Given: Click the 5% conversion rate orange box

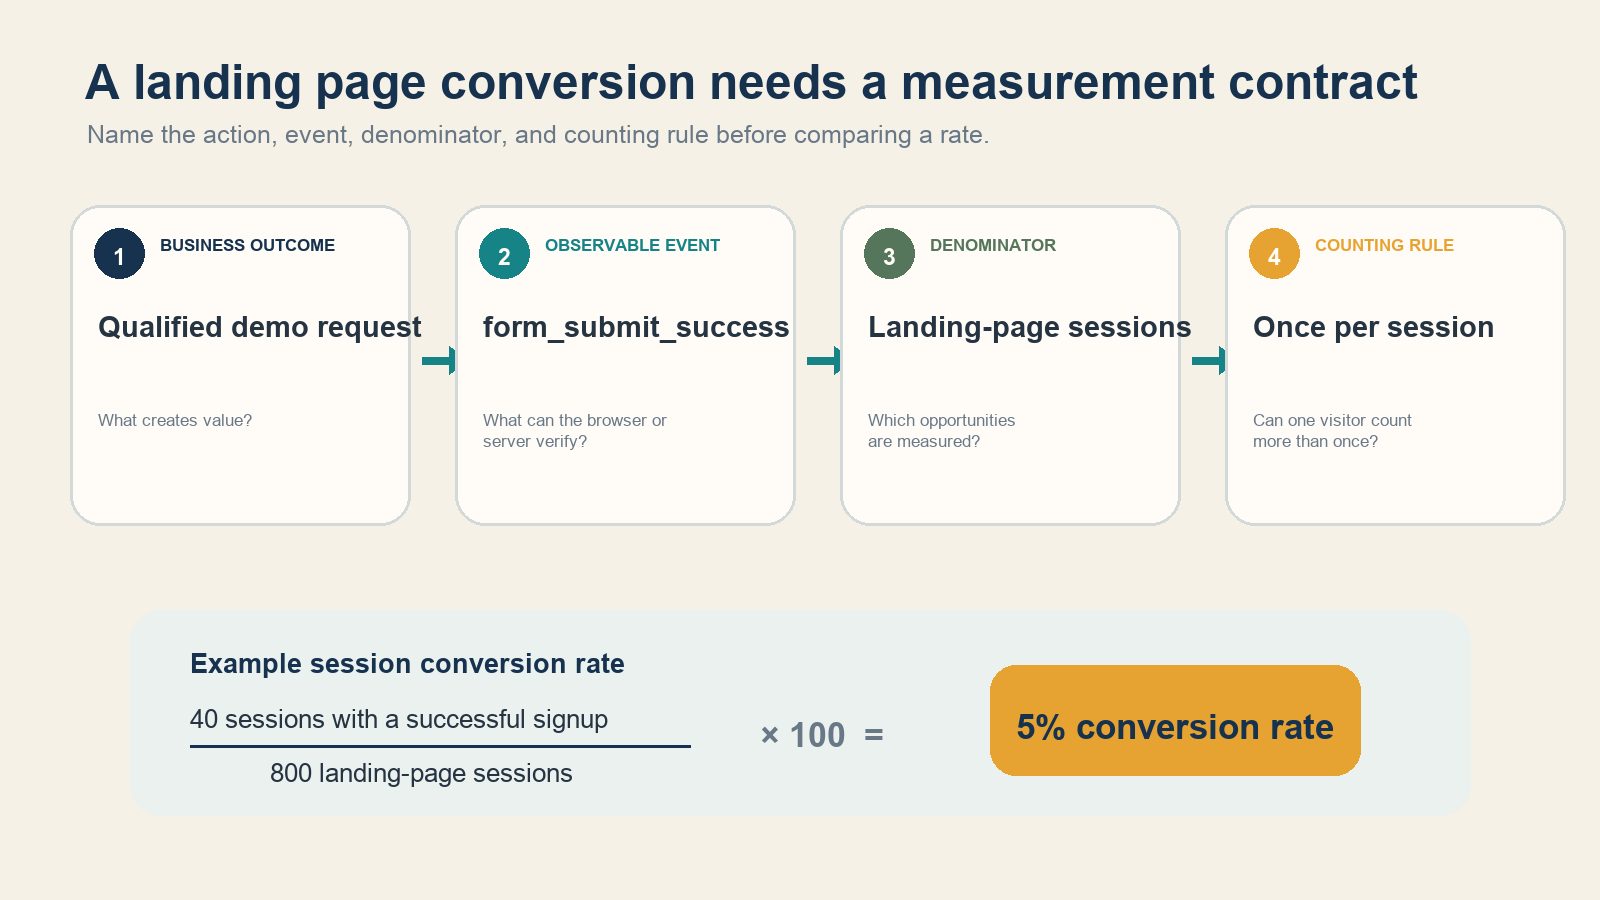Looking at the screenshot, I should coord(1175,720).
